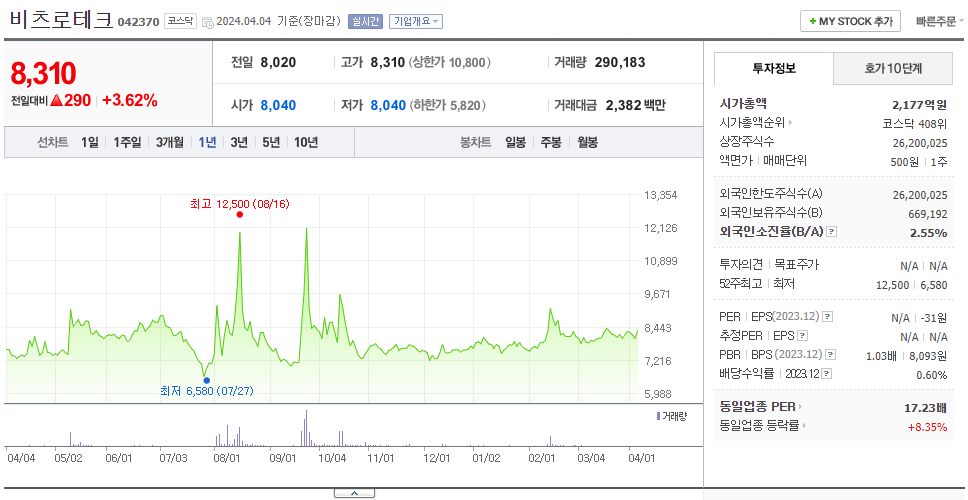
Task: Click the 선차트 label
Action: [52, 143]
